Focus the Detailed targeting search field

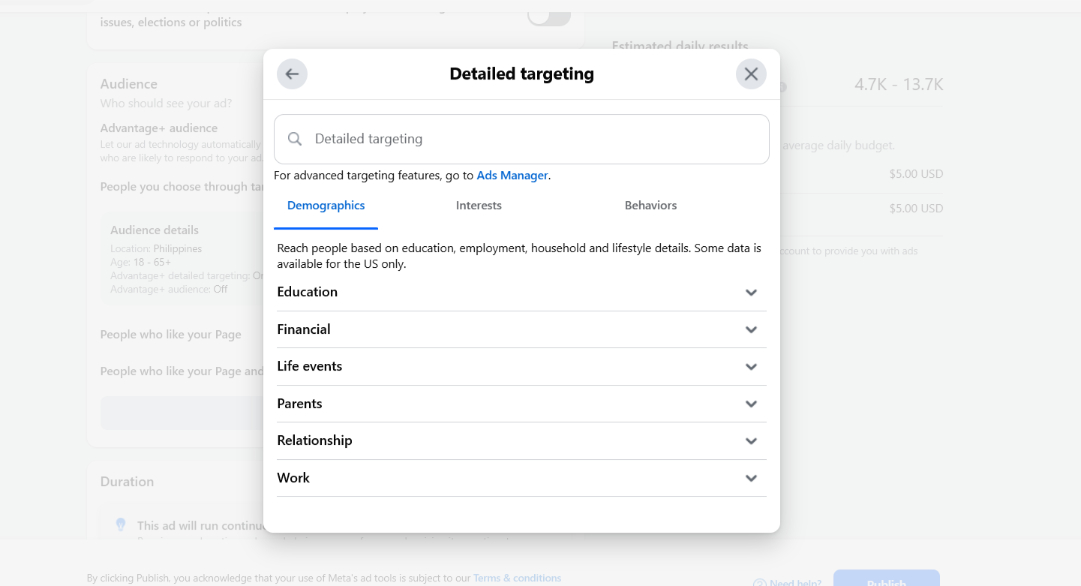521,139
